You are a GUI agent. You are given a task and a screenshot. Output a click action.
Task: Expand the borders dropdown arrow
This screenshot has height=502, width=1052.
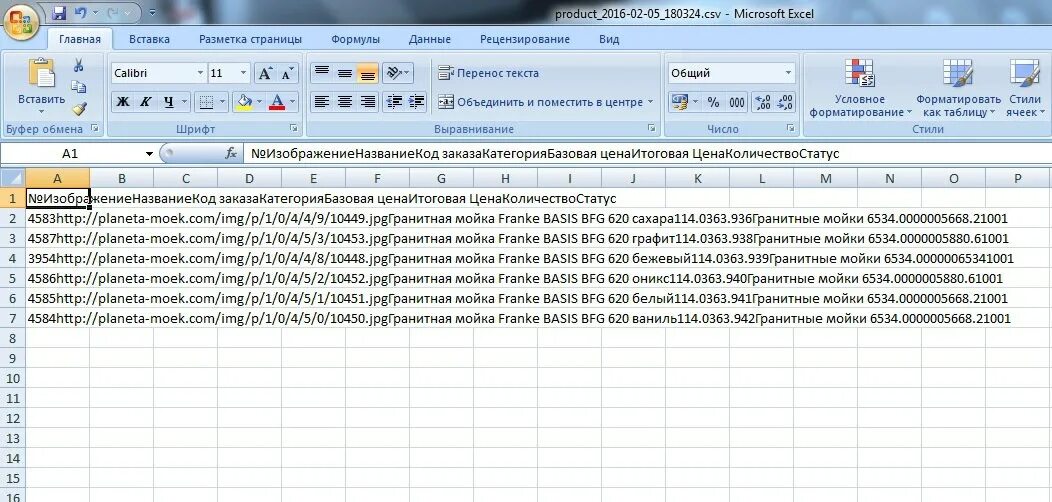coord(223,102)
